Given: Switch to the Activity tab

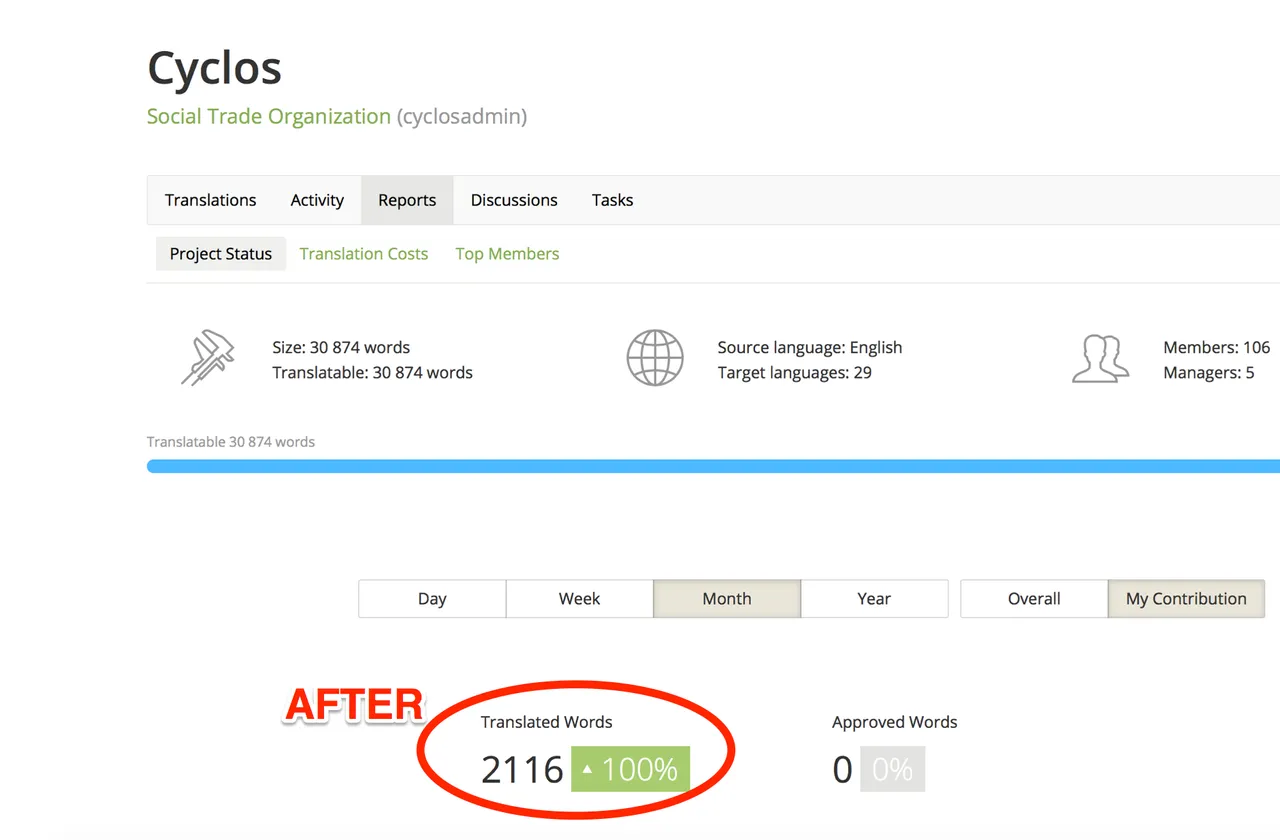Looking at the screenshot, I should [317, 200].
